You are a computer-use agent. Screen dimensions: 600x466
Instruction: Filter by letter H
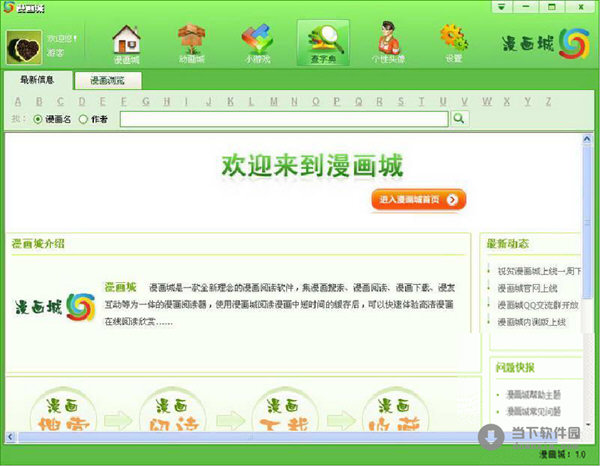[x=166, y=101]
